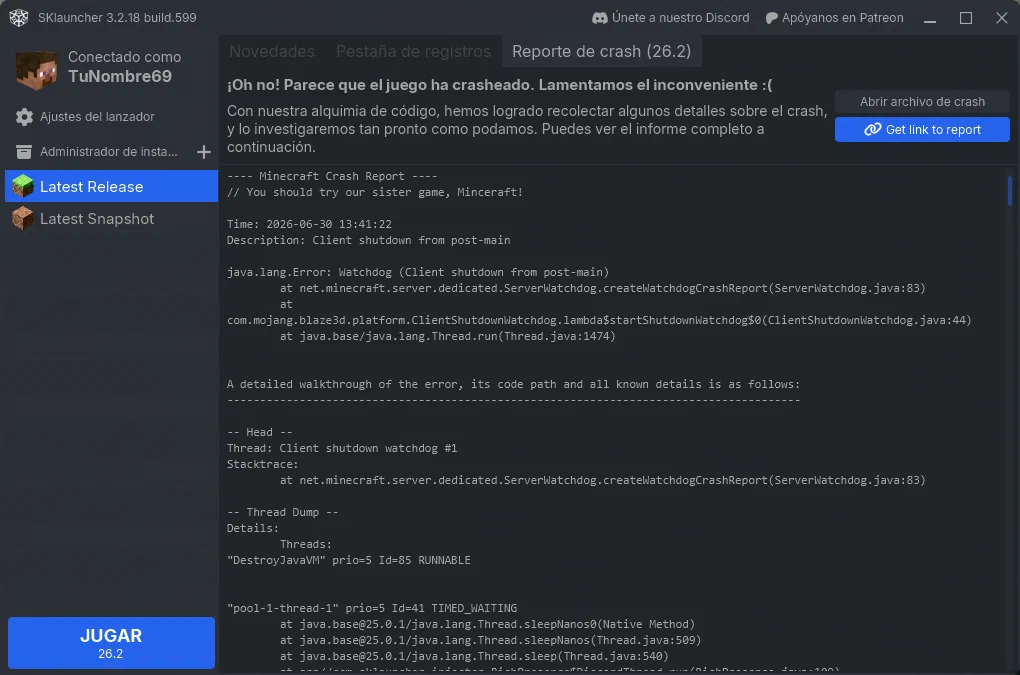Click 'Description: Client shutdown from post-main' line

click(368, 240)
